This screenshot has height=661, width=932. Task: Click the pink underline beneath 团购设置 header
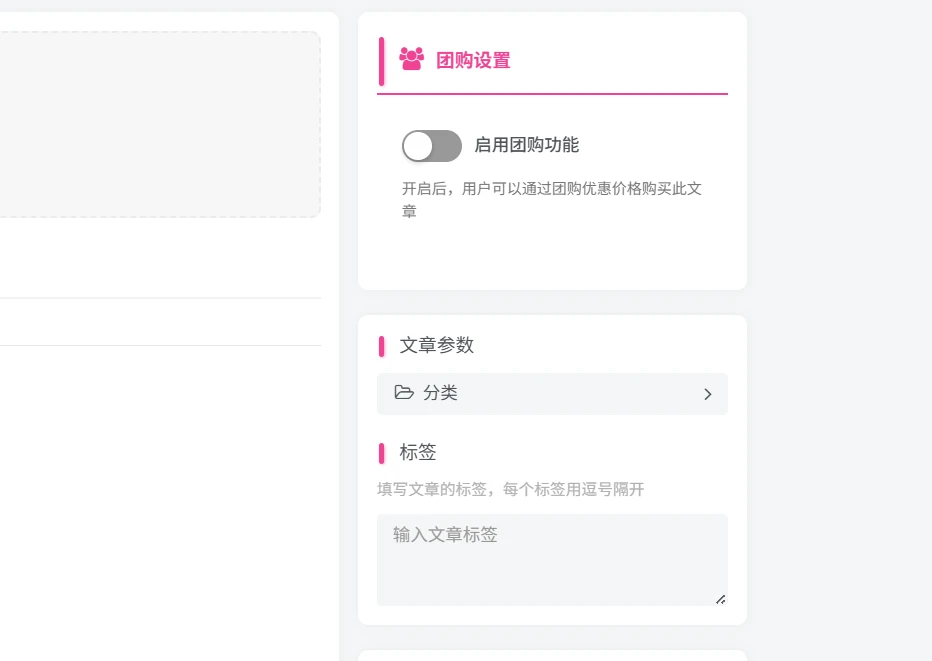pyautogui.click(x=552, y=93)
